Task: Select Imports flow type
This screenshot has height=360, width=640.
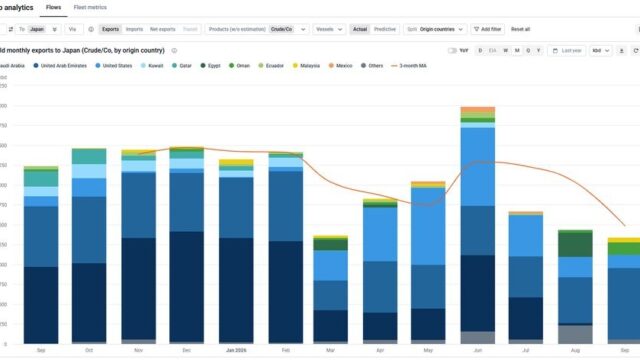Action: point(134,29)
